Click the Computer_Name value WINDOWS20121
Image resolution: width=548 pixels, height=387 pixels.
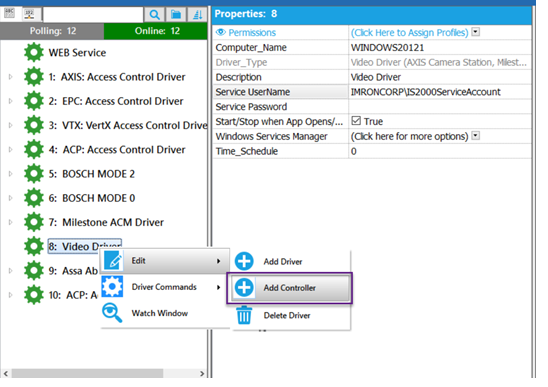(x=387, y=48)
